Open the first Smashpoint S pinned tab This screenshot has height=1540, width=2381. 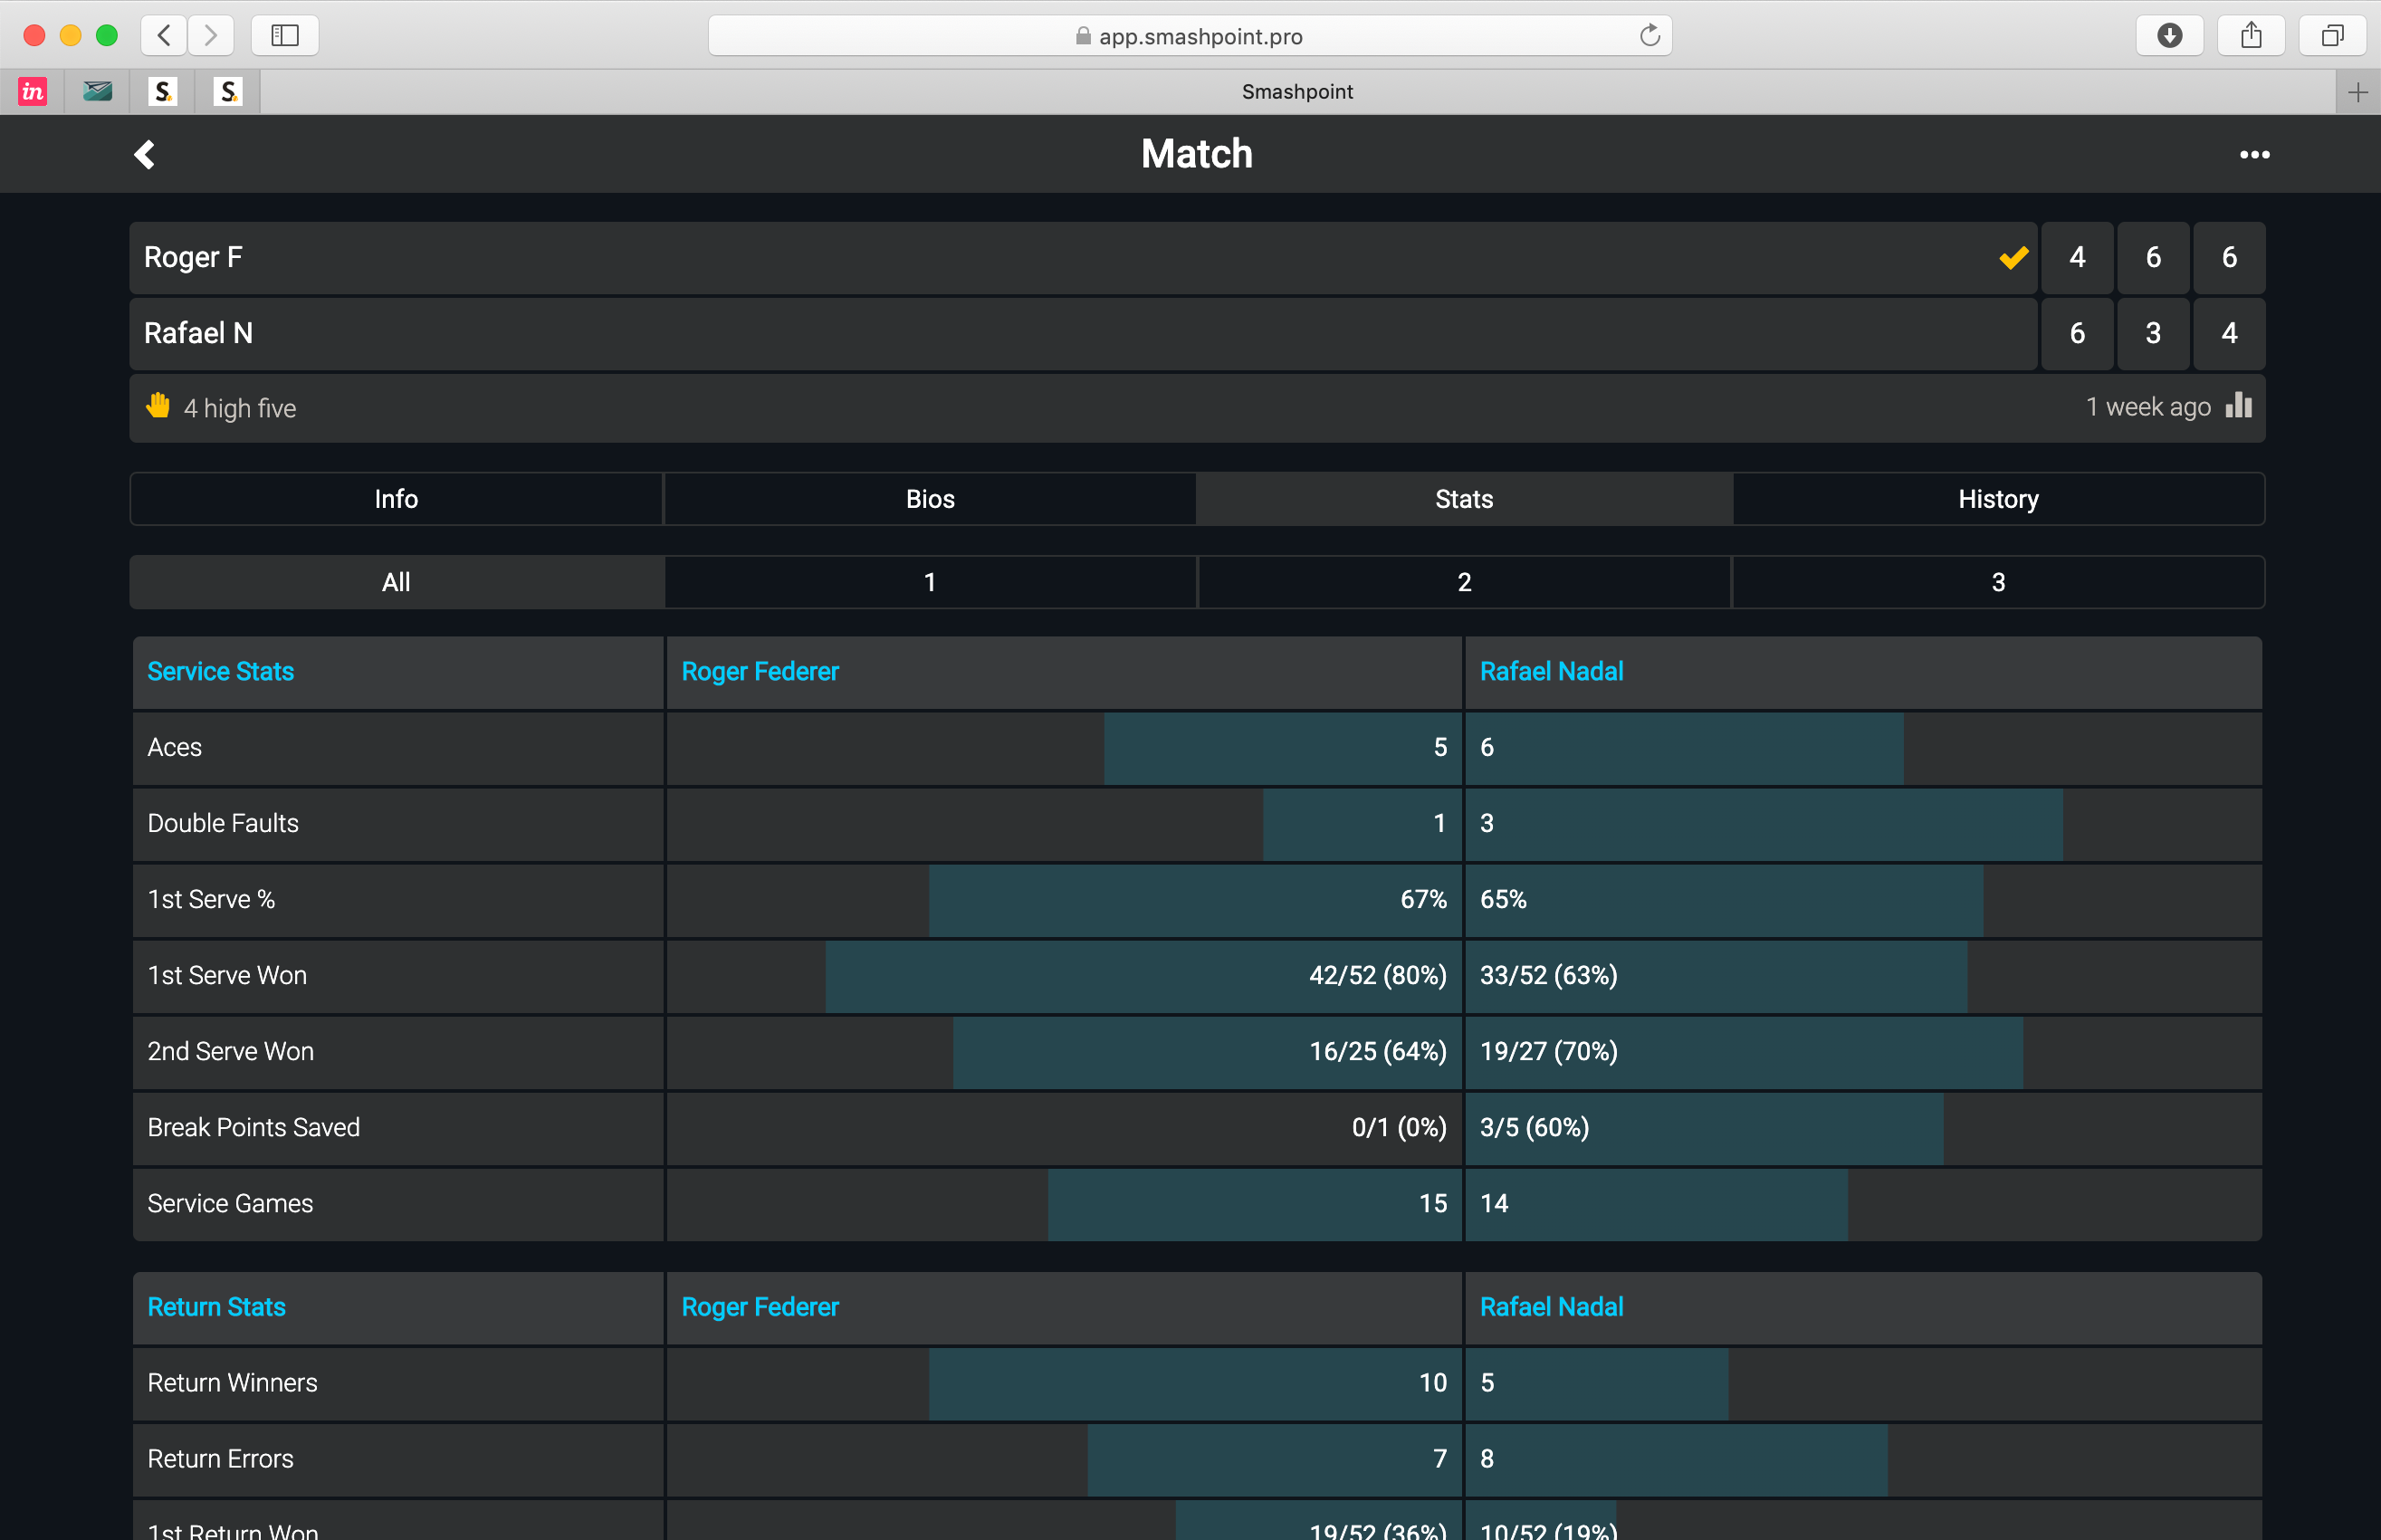(x=163, y=92)
